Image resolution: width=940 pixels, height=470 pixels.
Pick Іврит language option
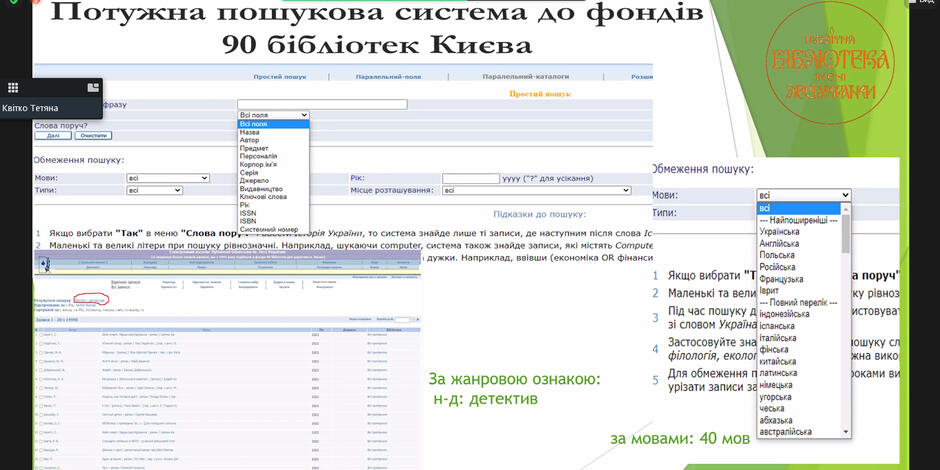pos(769,290)
